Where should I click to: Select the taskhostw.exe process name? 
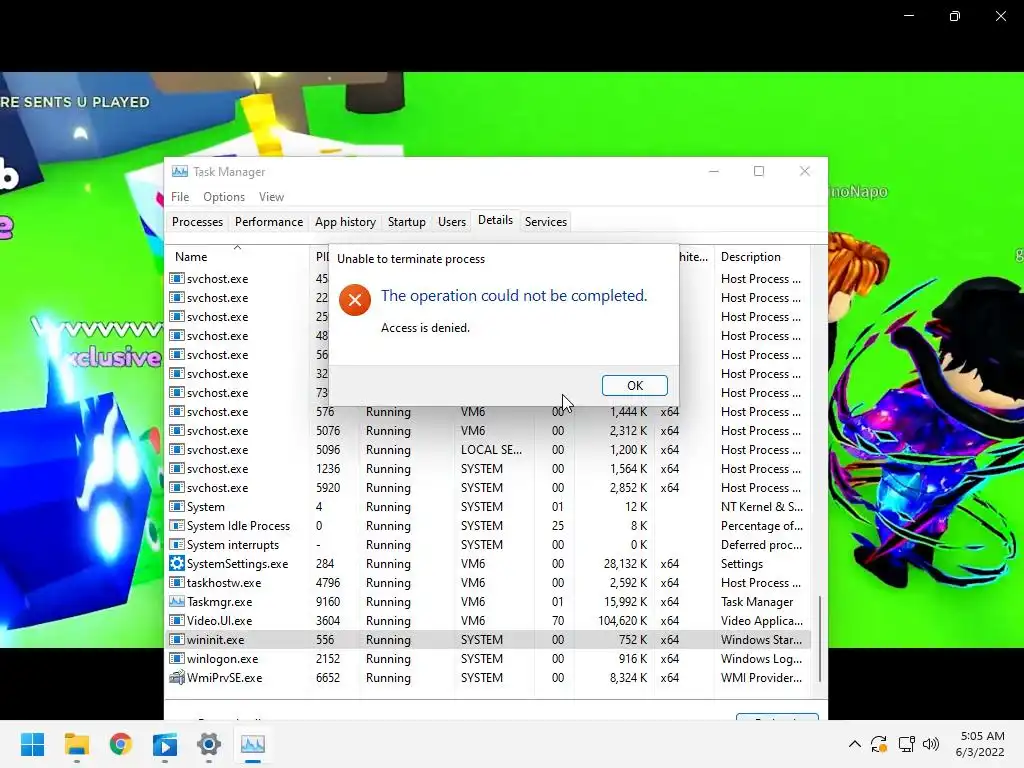coord(224,583)
